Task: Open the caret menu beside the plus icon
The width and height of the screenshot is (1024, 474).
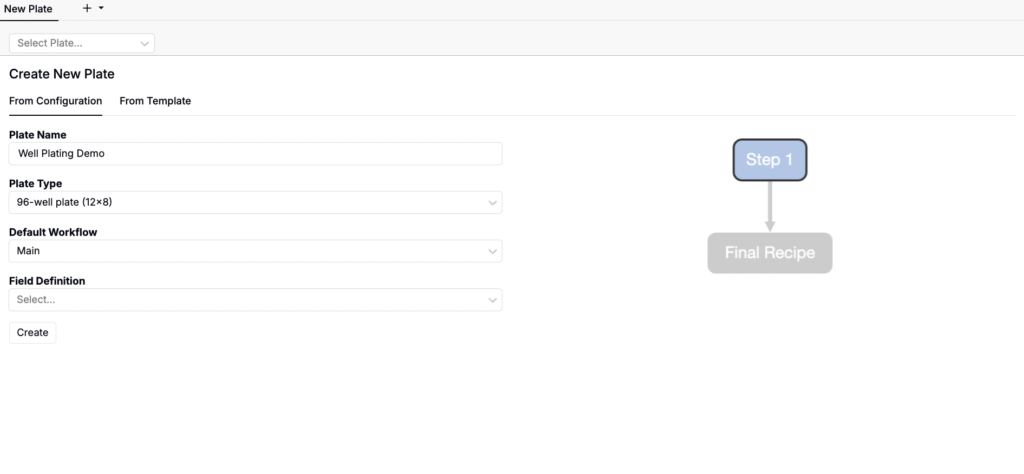Action: point(101,8)
